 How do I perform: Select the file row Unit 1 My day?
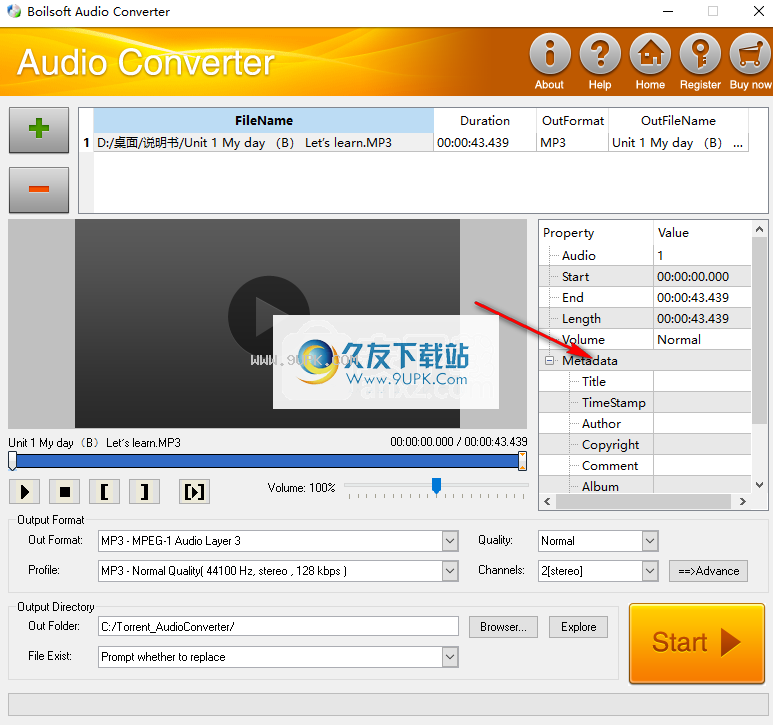point(263,143)
